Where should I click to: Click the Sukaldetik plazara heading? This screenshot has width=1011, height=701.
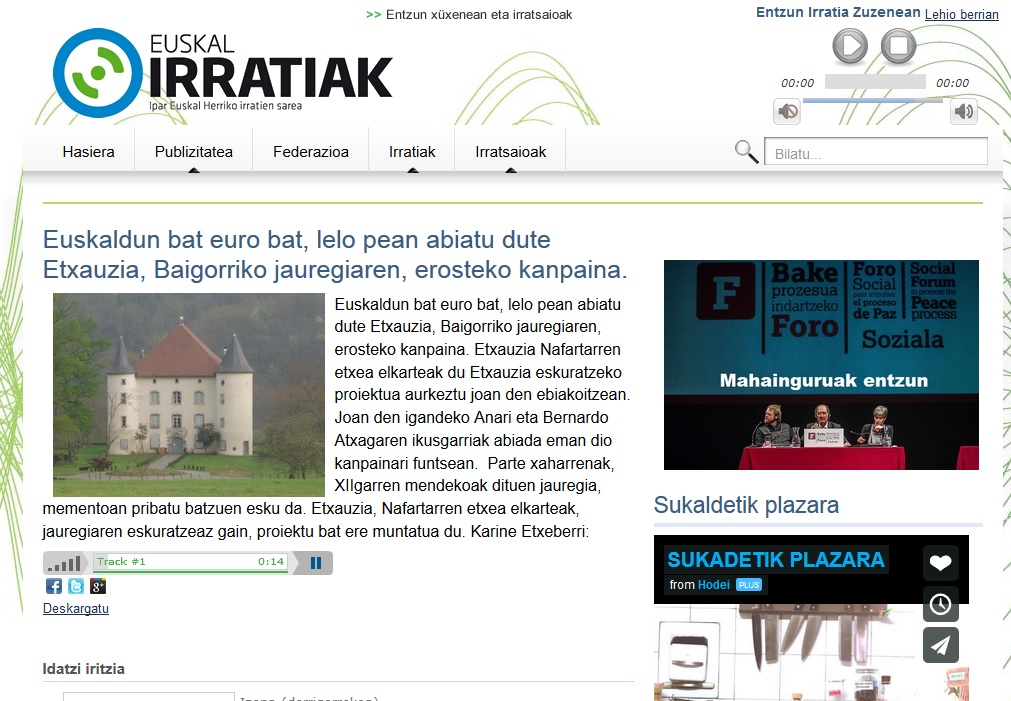point(746,505)
